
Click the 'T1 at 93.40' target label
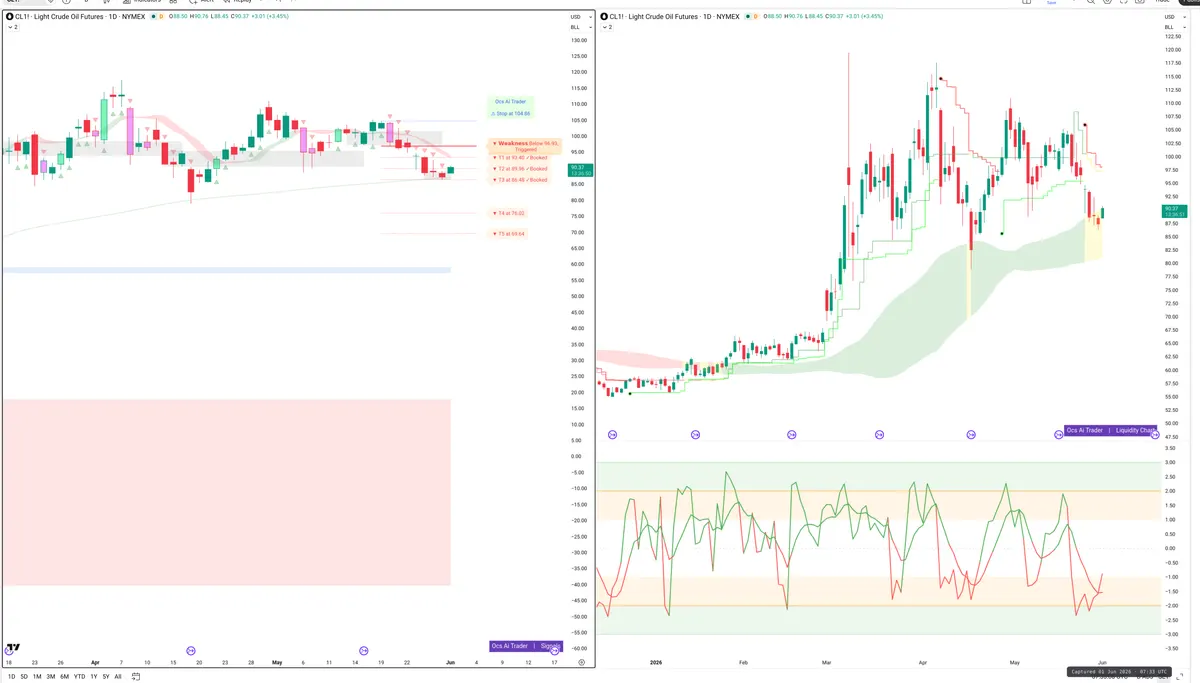click(x=519, y=158)
